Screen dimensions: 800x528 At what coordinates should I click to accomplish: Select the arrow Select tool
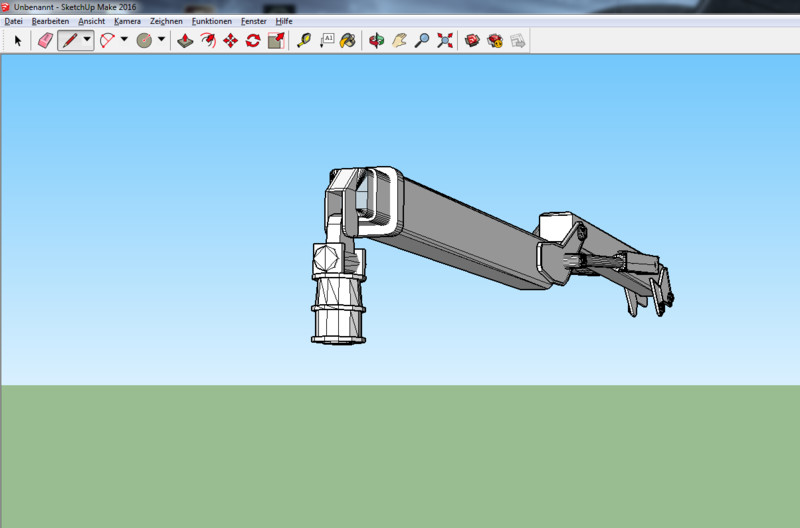click(17, 41)
